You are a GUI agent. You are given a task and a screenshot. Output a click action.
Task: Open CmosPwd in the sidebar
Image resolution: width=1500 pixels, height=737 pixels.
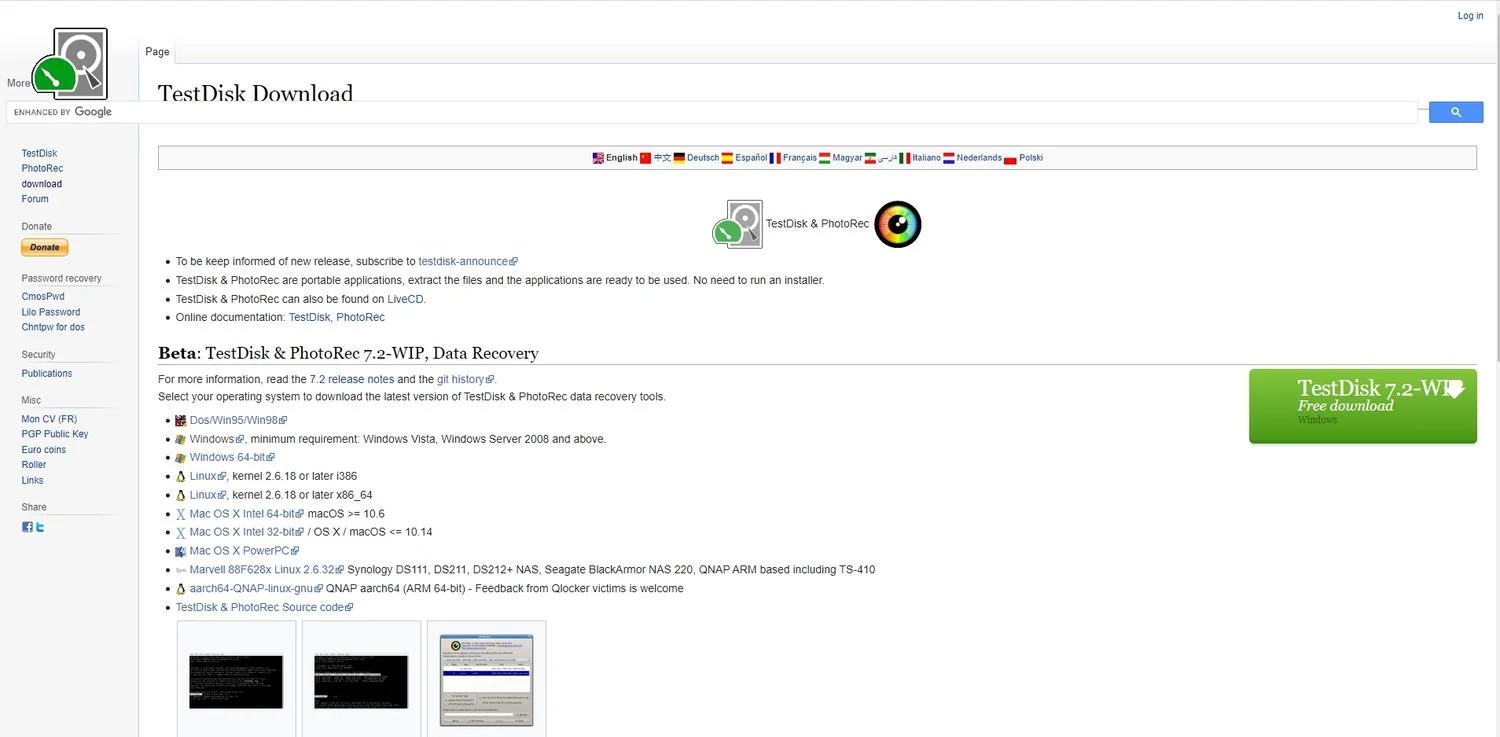tap(43, 297)
